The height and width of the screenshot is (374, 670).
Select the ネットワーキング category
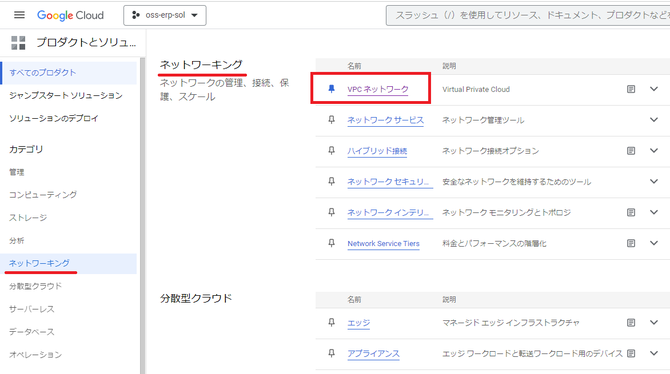[69, 263]
